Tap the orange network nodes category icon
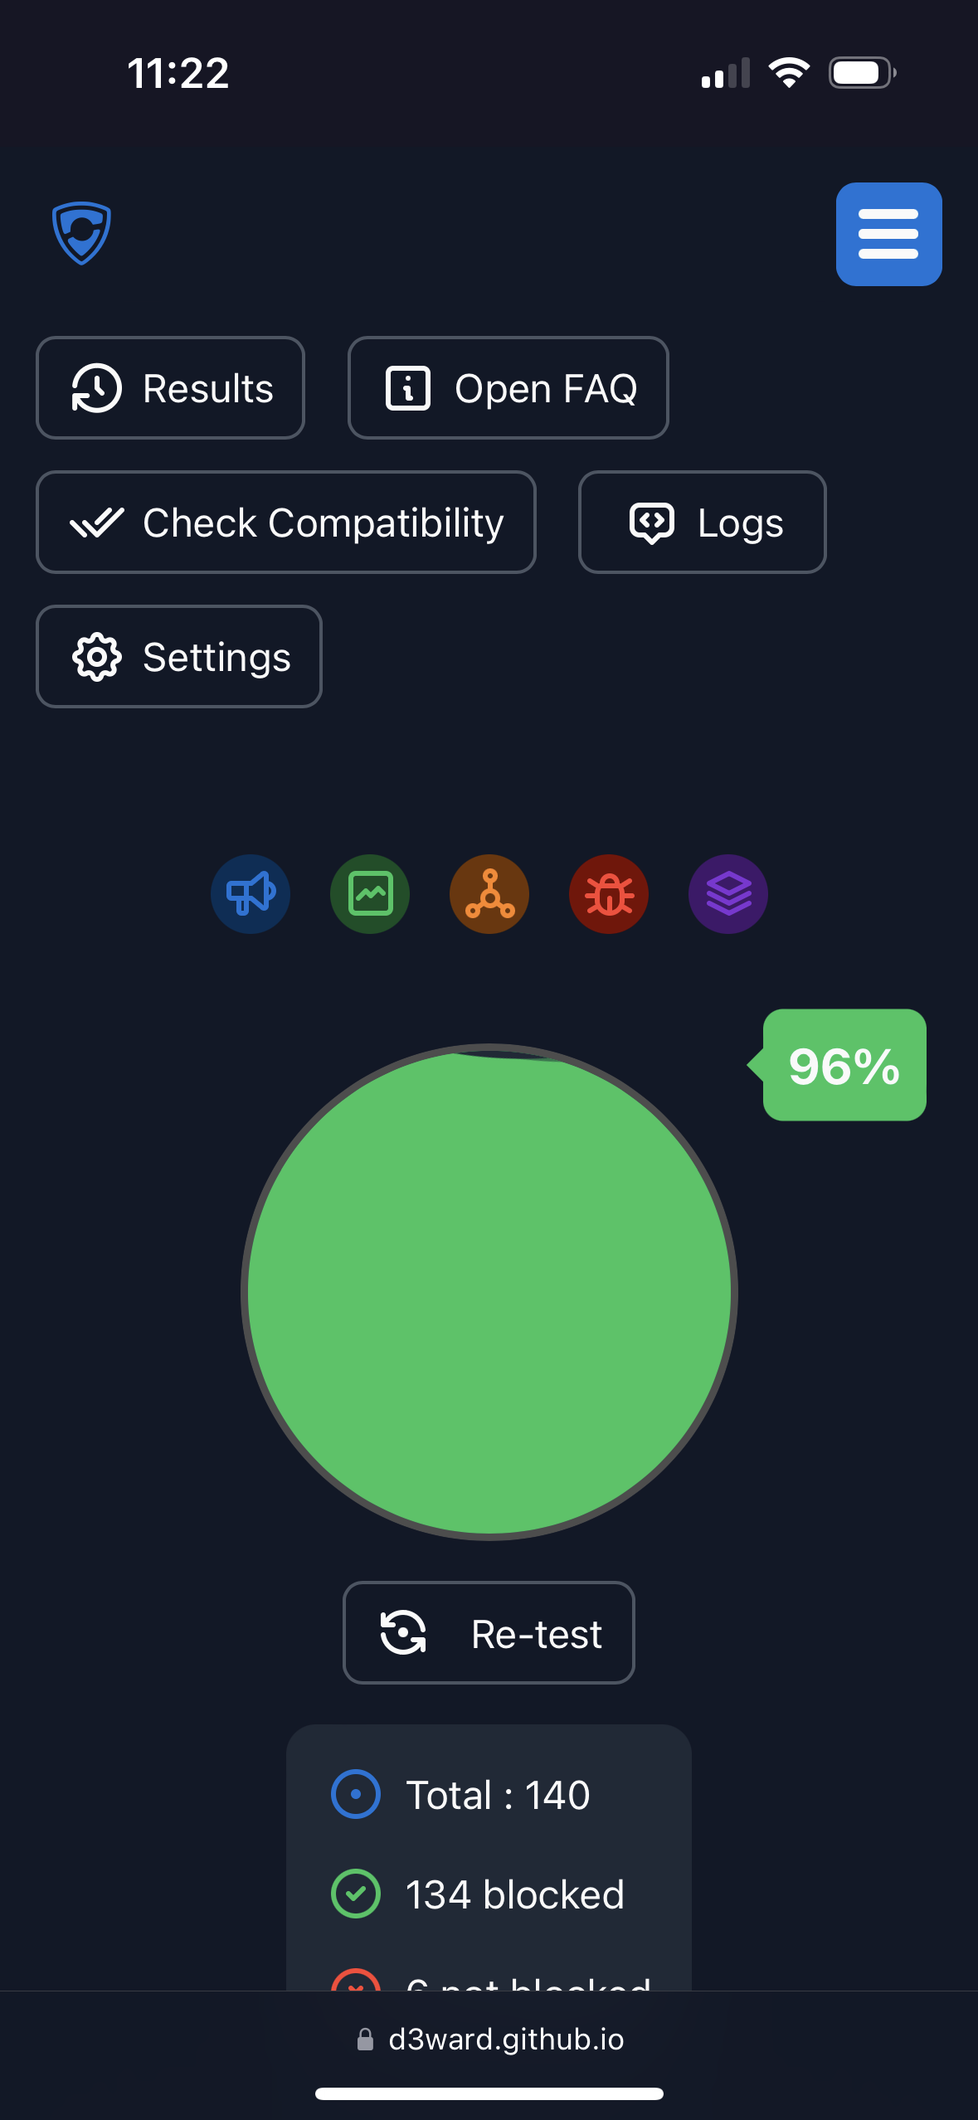Screen dimensions: 978x2120 (489, 894)
